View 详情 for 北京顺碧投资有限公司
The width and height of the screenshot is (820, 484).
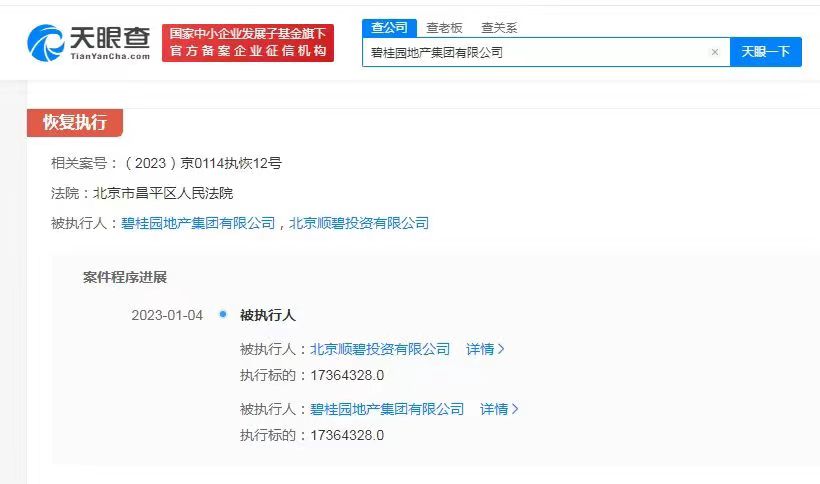click(485, 349)
